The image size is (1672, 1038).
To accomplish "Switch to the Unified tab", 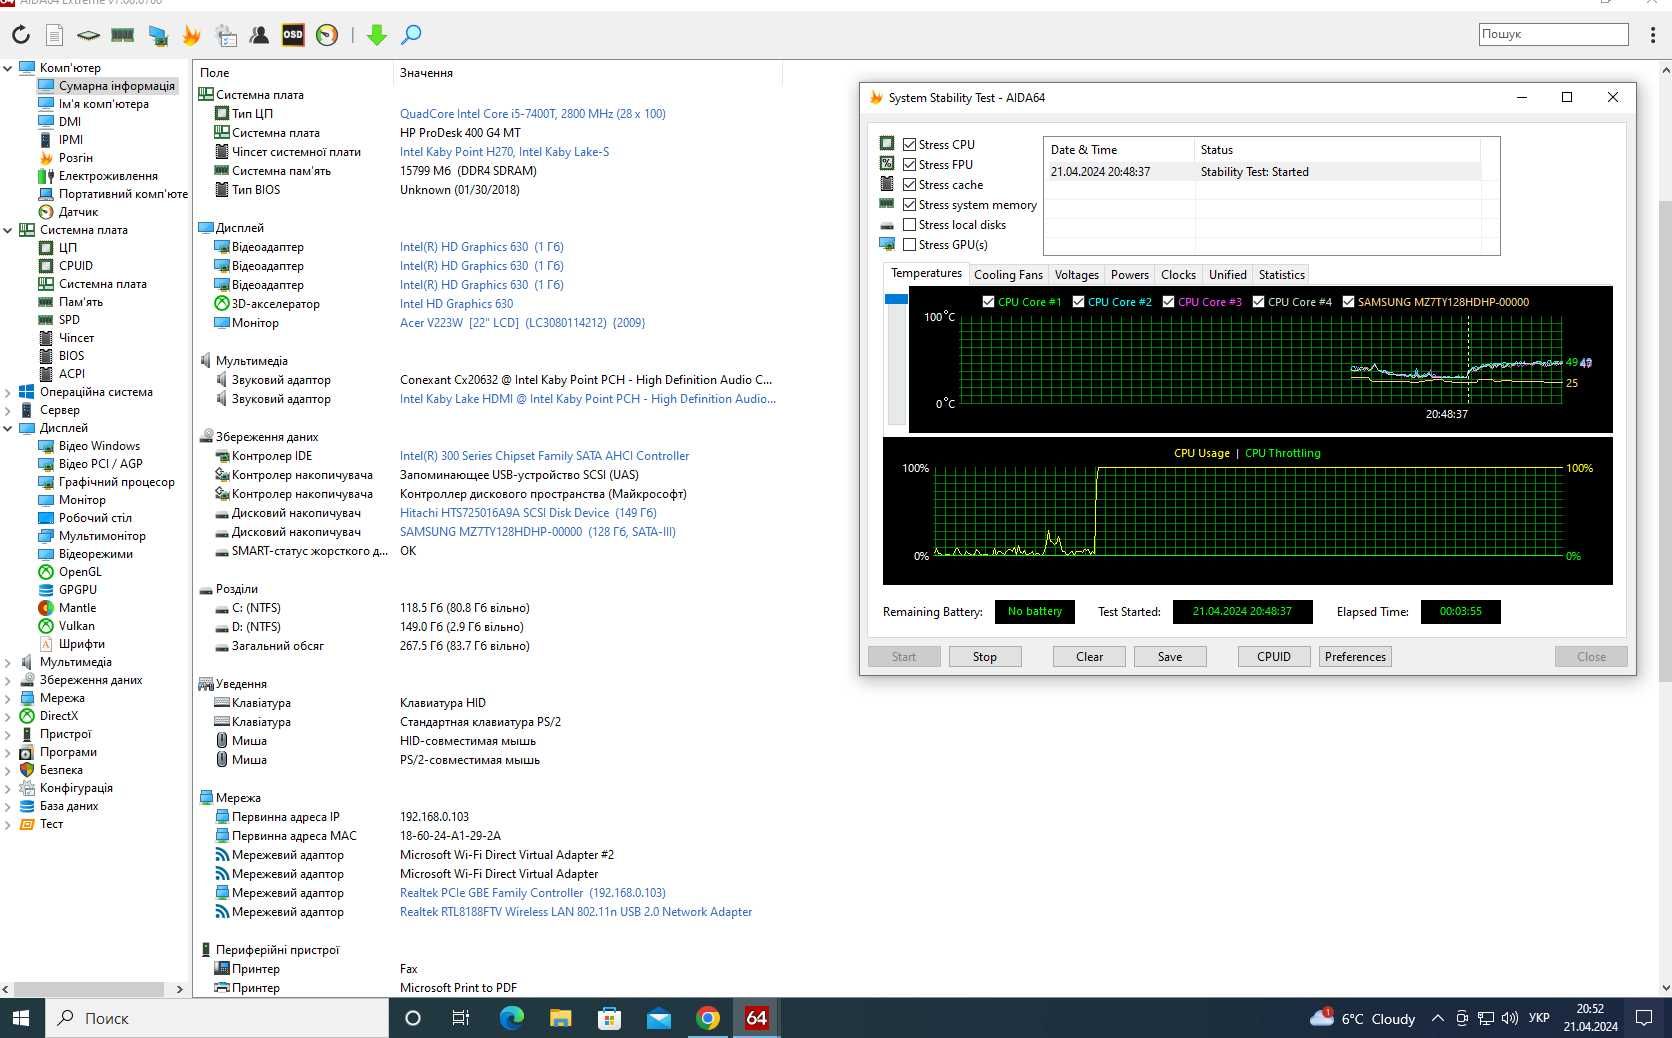I will 1227,275.
